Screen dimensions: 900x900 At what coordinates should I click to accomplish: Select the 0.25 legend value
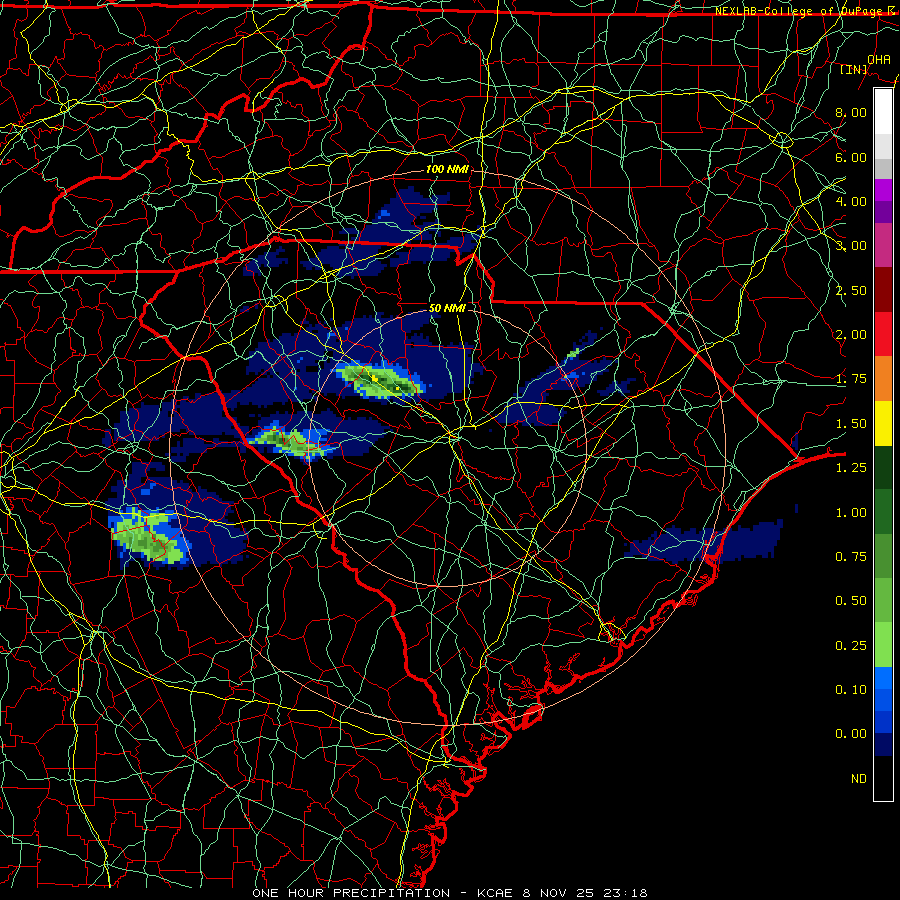(851, 646)
